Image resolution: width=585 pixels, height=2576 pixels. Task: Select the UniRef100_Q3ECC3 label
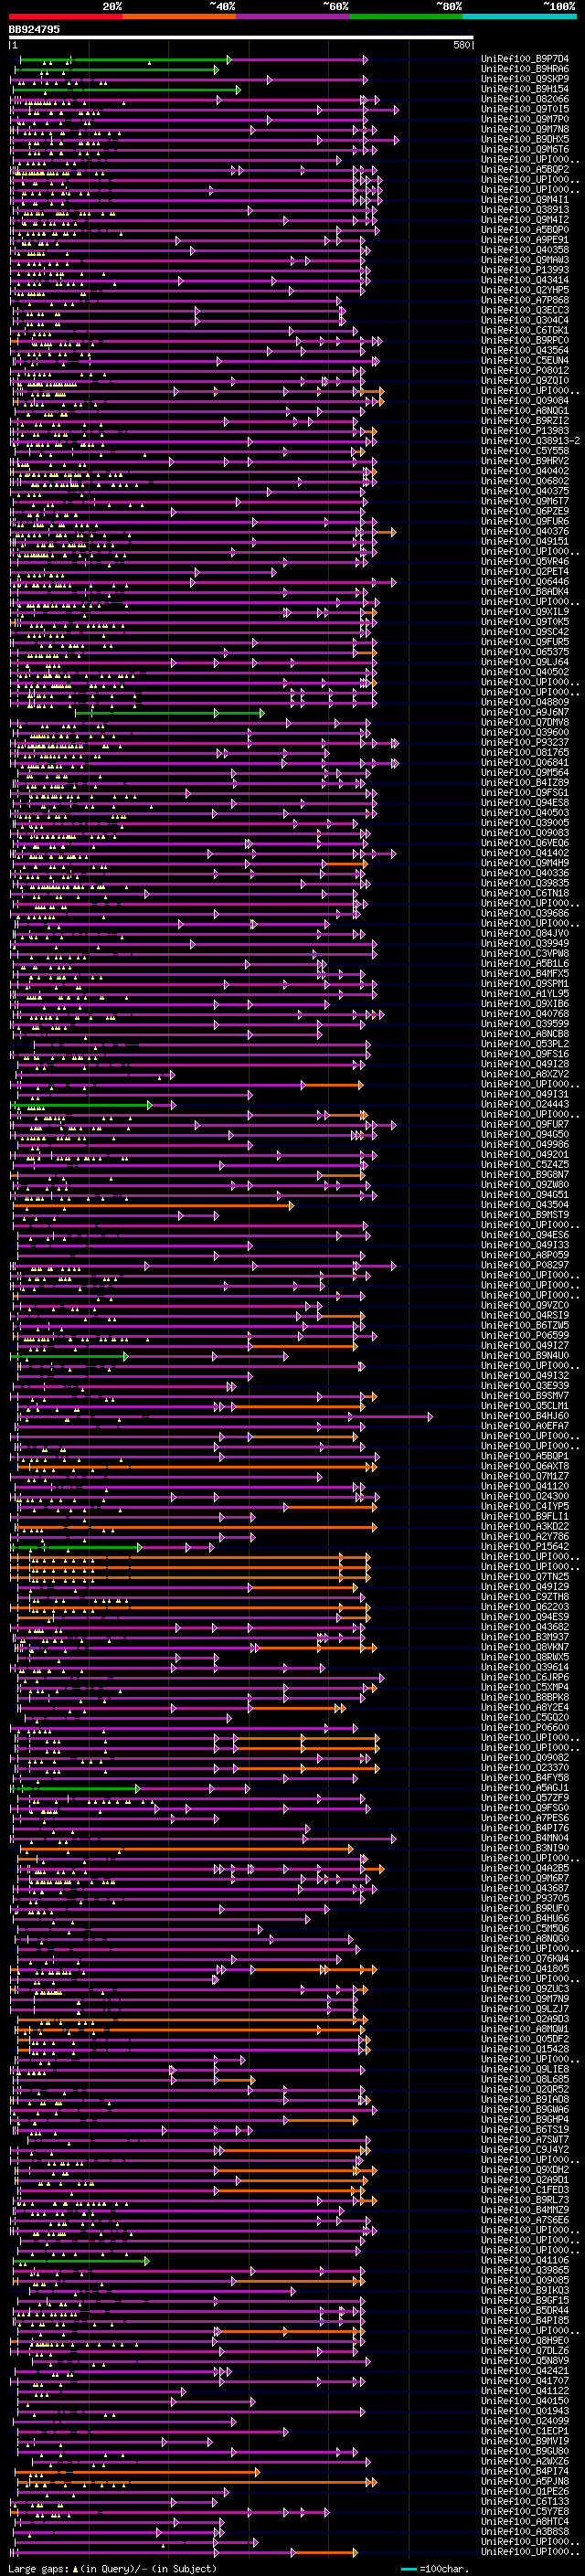(525, 310)
